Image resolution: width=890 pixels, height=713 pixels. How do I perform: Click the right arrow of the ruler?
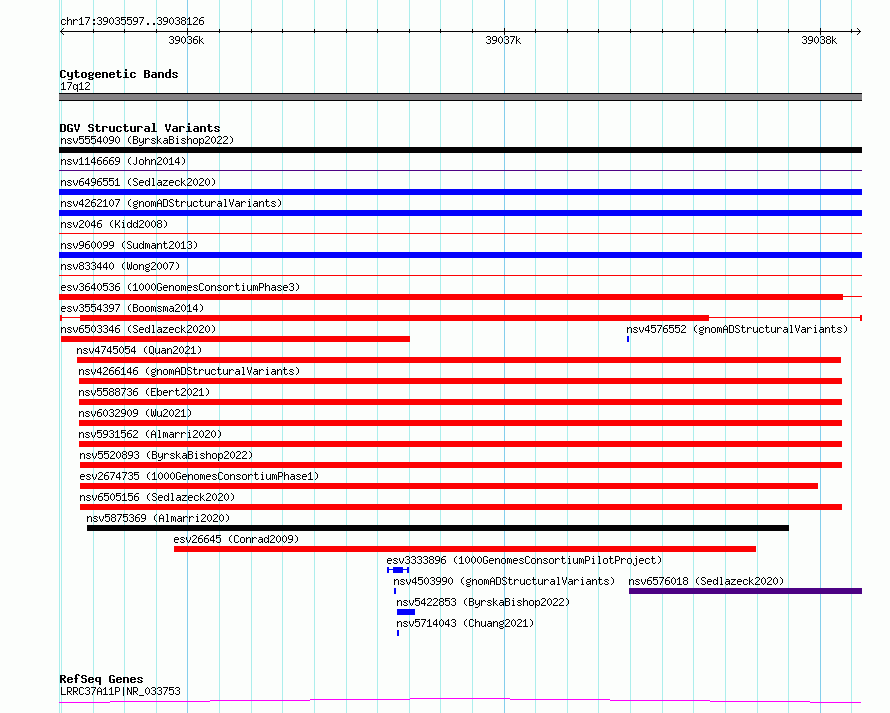tap(858, 32)
